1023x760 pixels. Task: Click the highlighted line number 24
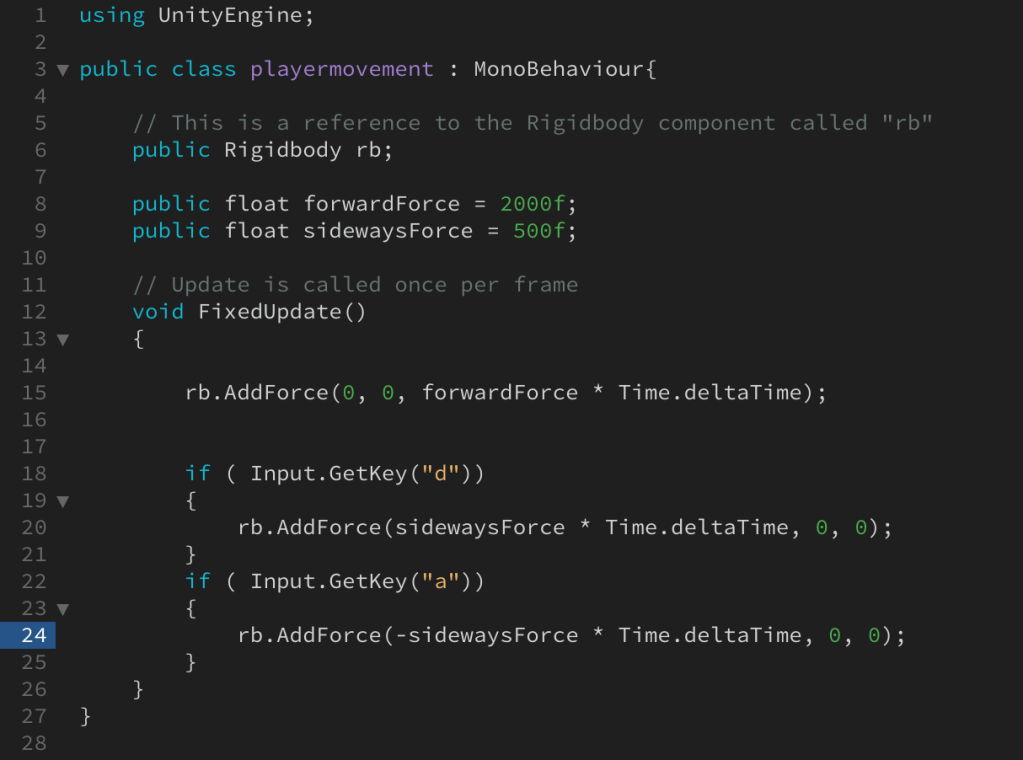[33, 635]
